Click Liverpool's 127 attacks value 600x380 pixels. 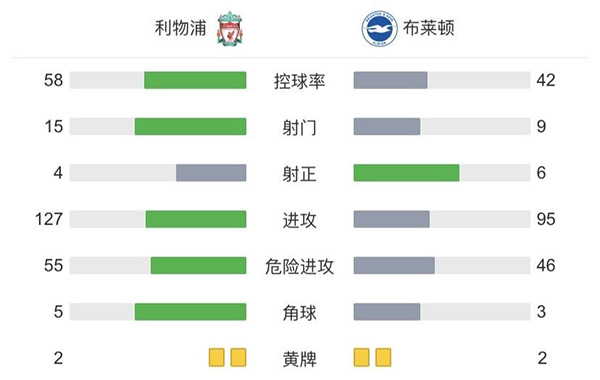(49, 219)
